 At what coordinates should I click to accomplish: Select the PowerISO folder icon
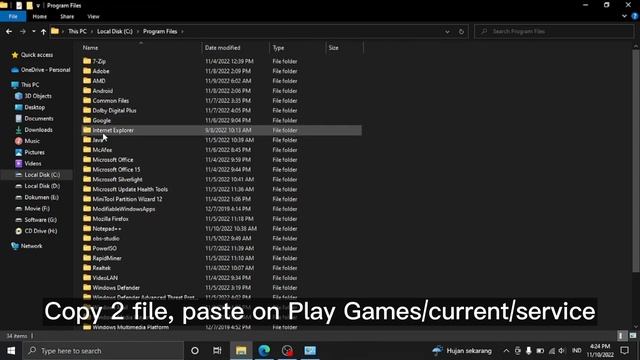87,248
